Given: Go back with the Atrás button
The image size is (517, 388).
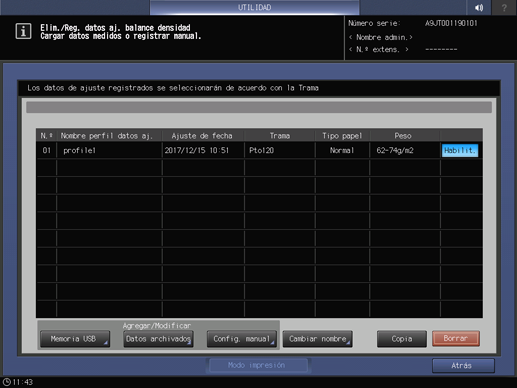Looking at the screenshot, I should (x=463, y=366).
